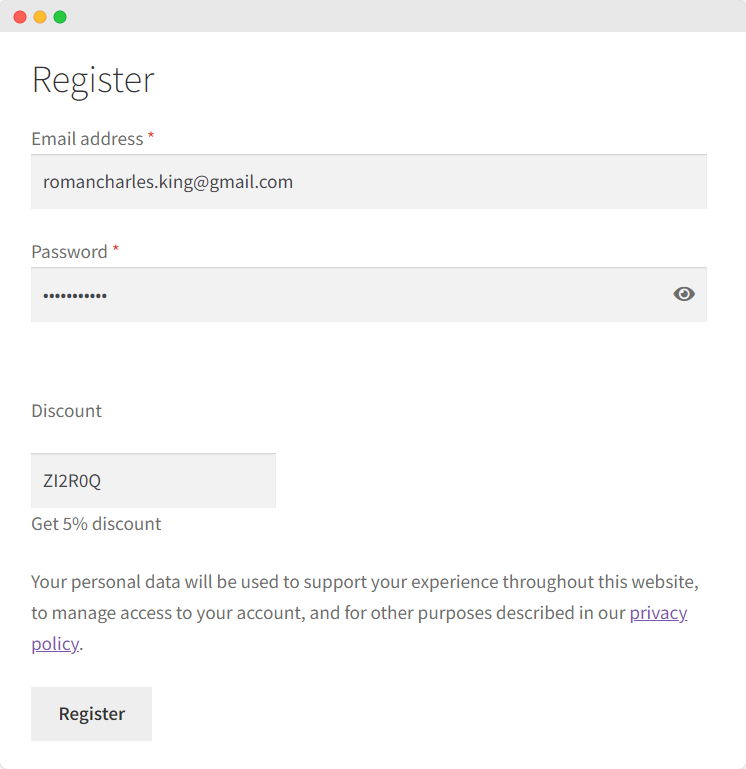The height and width of the screenshot is (769, 746).
Task: Click the "Password" field label
Action: coord(69,252)
